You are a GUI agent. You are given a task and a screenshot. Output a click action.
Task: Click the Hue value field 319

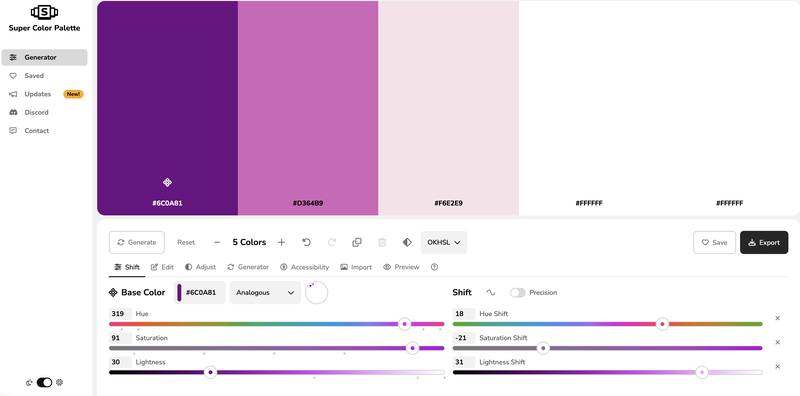120,314
